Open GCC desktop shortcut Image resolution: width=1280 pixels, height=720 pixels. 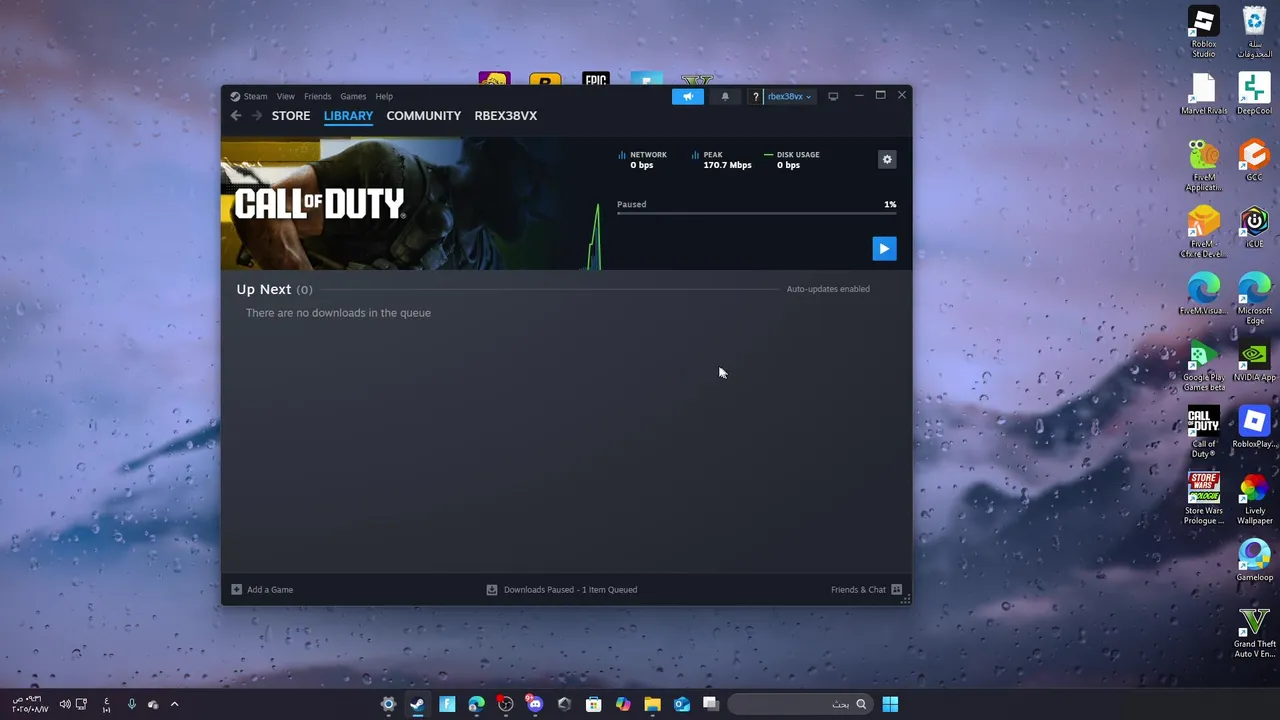point(1254,161)
